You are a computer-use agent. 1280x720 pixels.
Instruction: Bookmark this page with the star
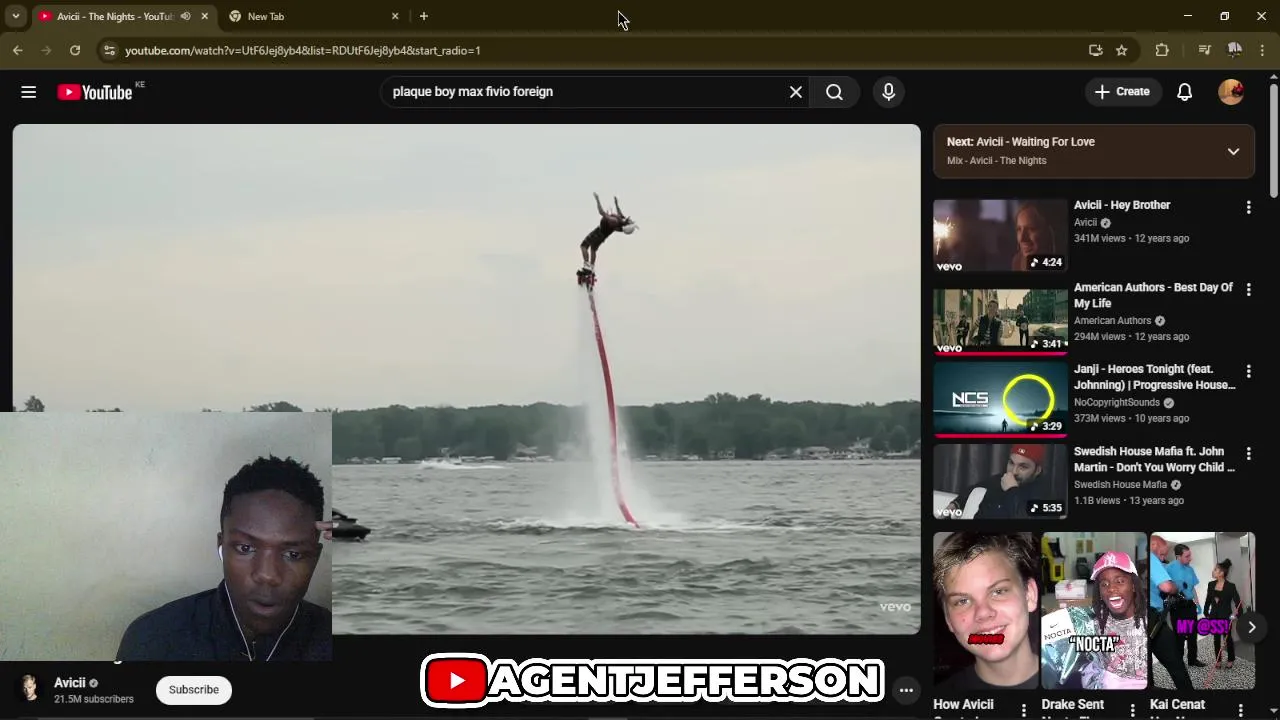(1122, 50)
